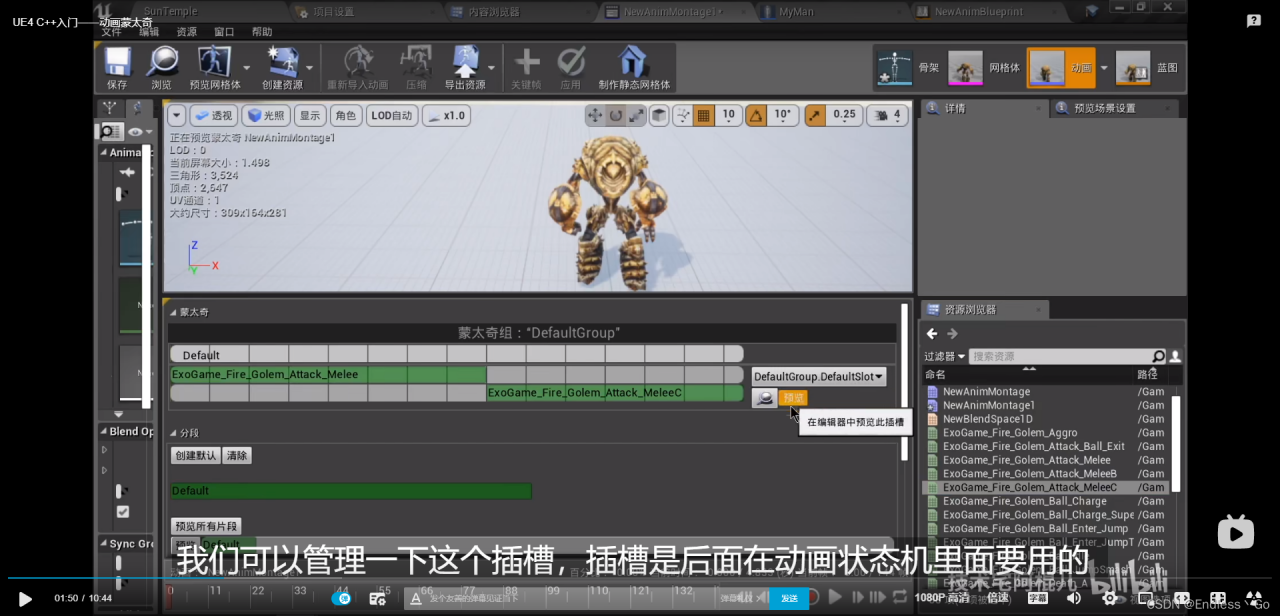Click the find-in-browser magnifier icon beside 预览
The height and width of the screenshot is (616, 1280).
coord(764,398)
